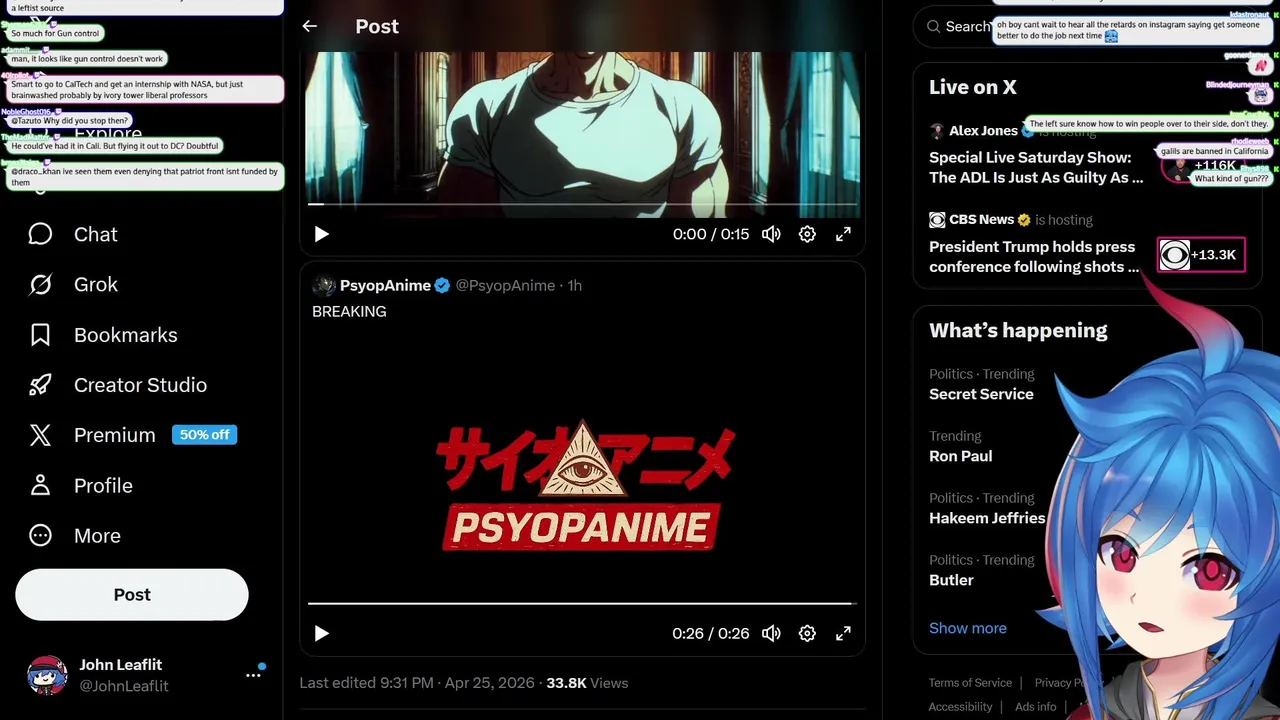Click the Grok logo icon
1280x720 pixels.
40,284
